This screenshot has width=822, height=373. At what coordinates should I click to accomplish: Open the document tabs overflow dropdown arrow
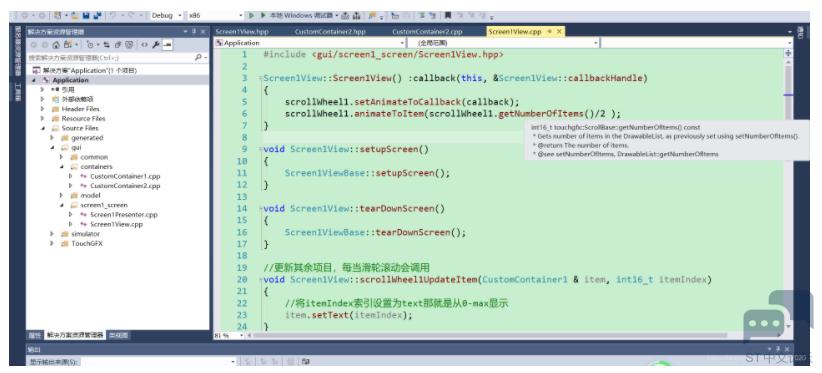pos(789,32)
